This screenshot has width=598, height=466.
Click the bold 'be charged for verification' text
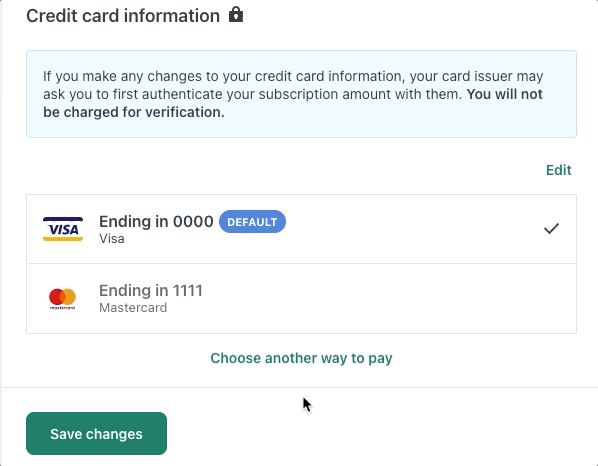(x=133, y=112)
